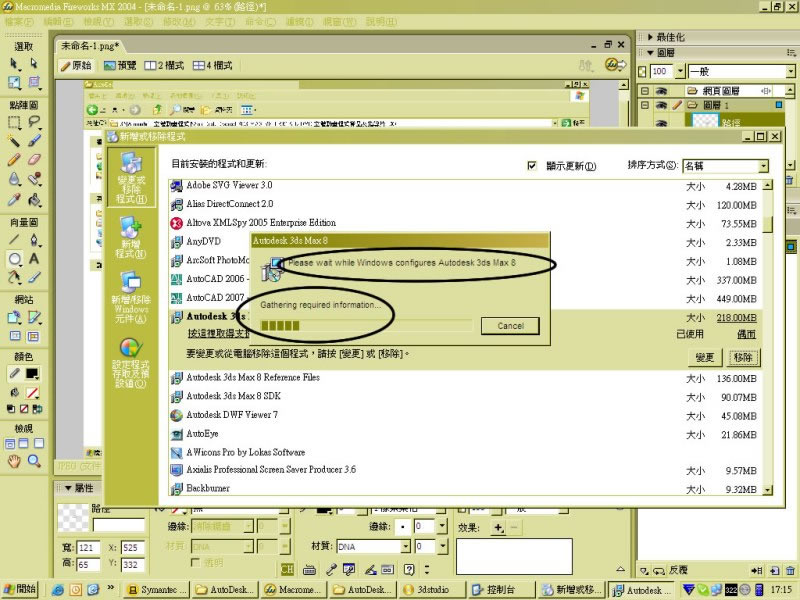Open the 材質 DNA texture dropdown
This screenshot has height=600, width=800.
tap(406, 547)
